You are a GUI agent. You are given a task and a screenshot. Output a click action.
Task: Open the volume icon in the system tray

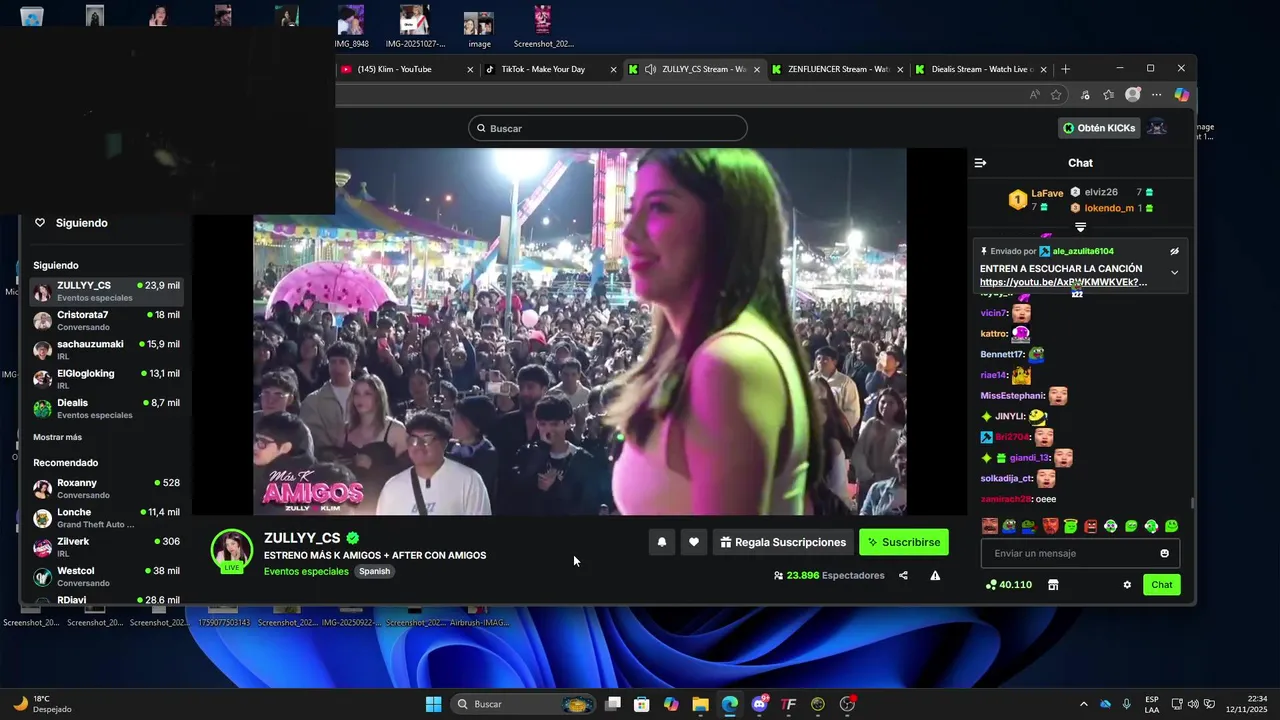[1193, 704]
